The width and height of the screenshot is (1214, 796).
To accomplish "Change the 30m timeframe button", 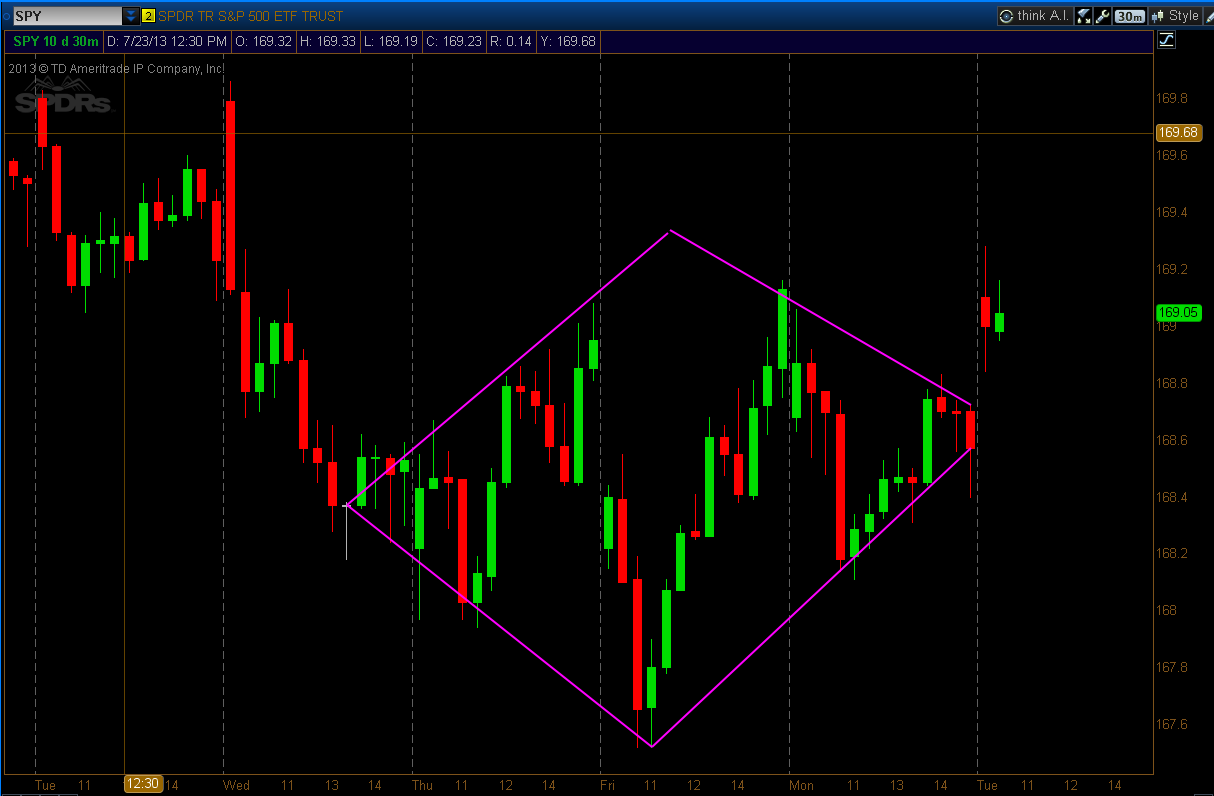I will 1130,16.
